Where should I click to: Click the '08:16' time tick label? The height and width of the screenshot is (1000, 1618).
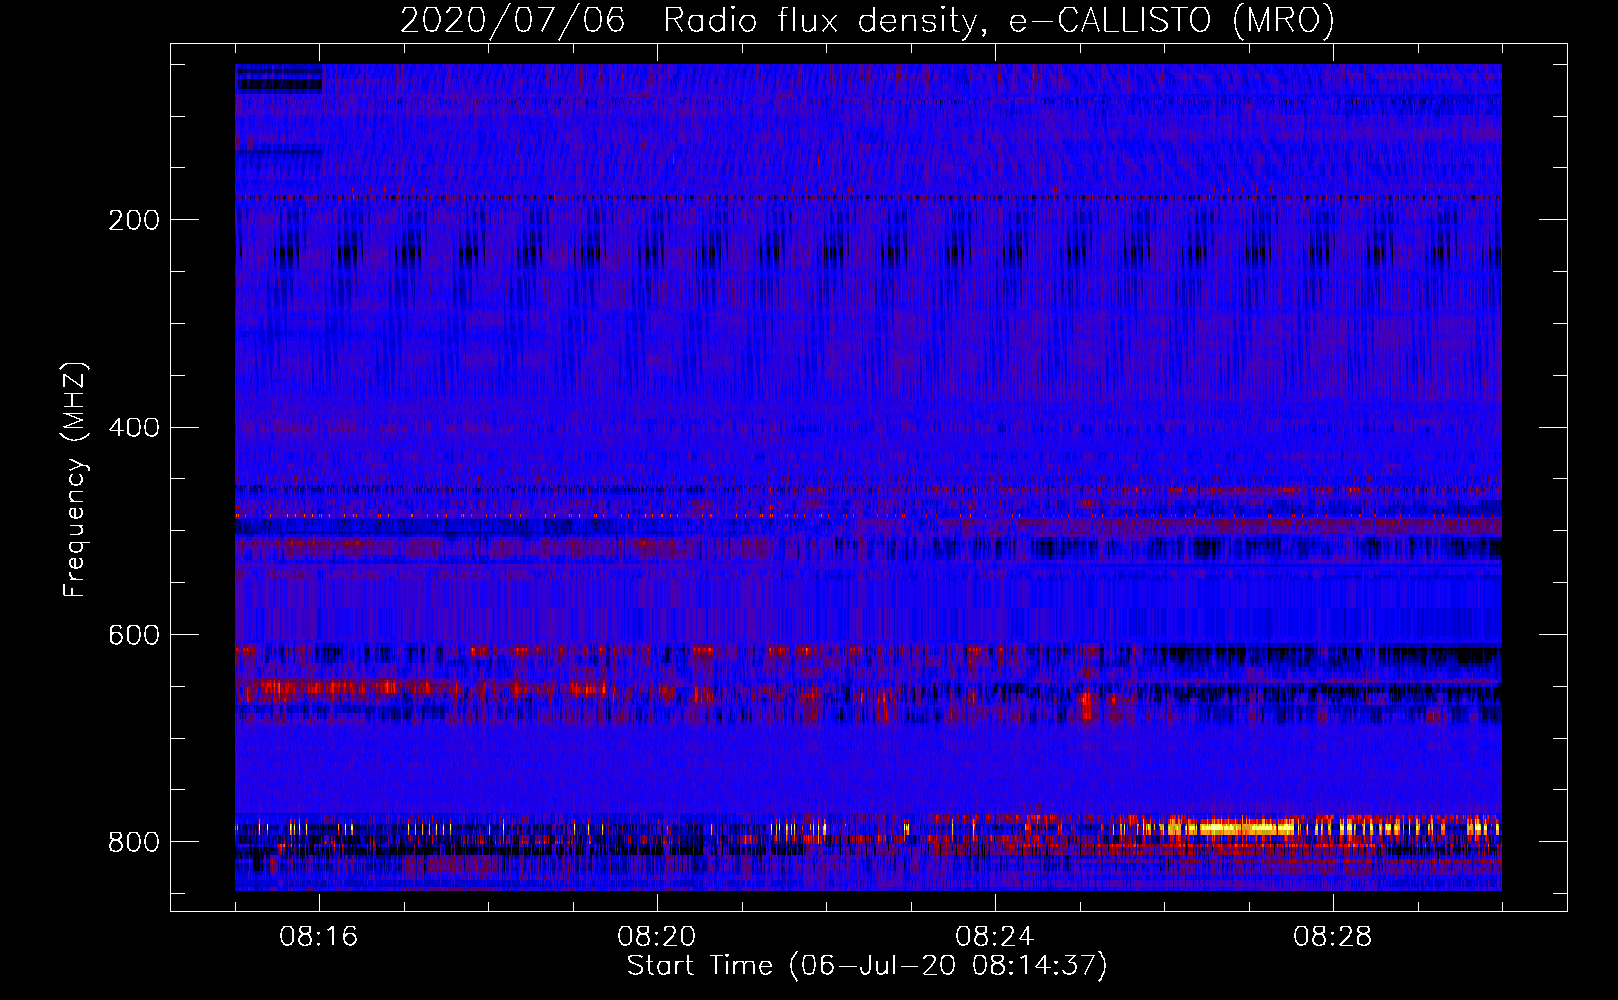tap(319, 937)
